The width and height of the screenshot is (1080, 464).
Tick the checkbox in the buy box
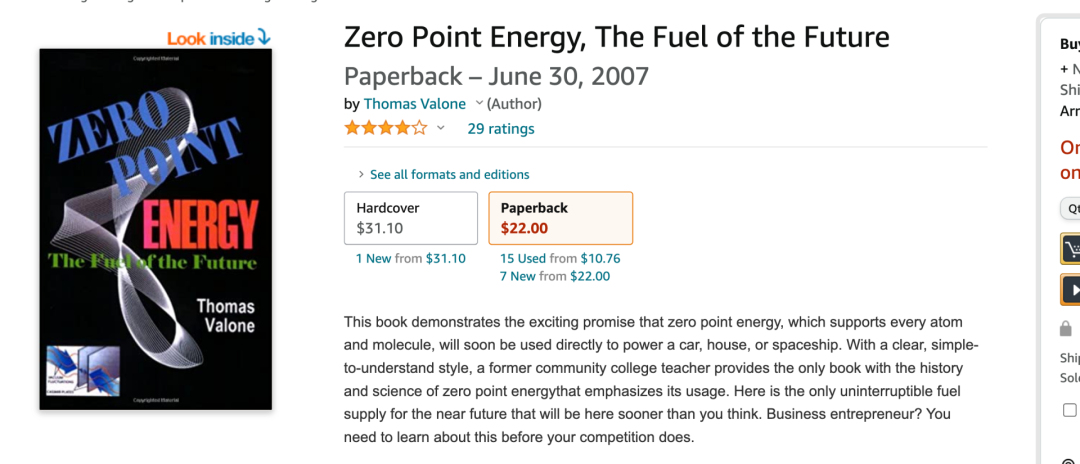[1070, 410]
